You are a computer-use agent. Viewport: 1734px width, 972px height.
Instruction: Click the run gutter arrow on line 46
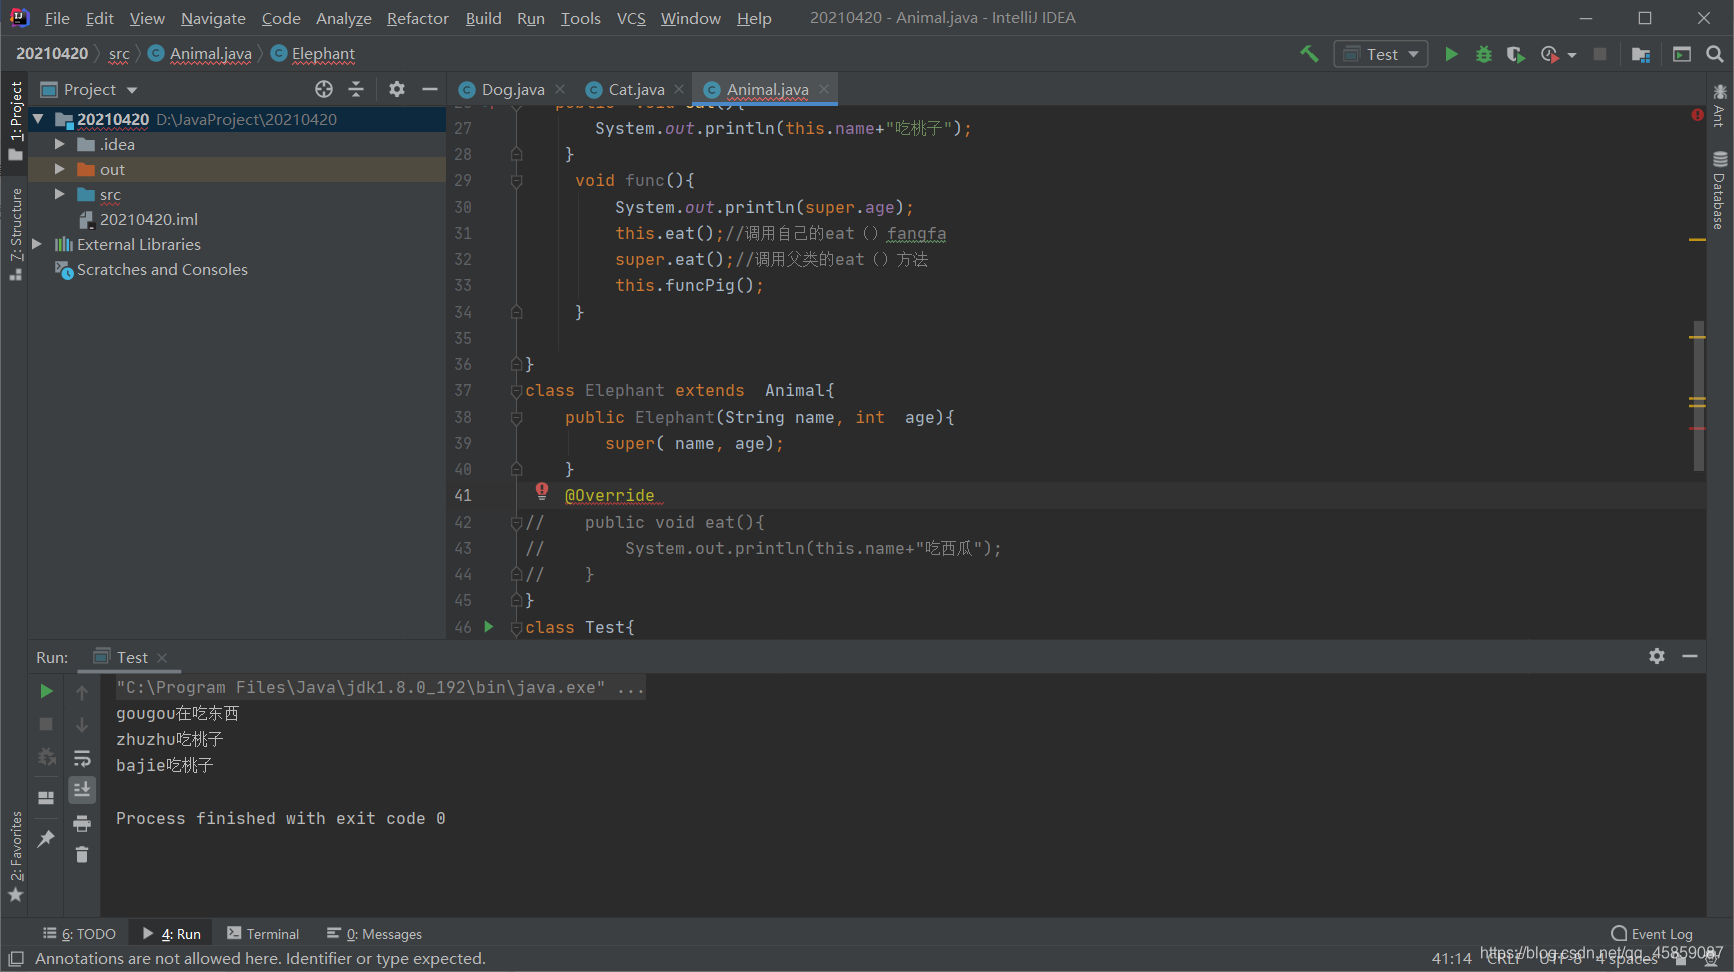click(x=489, y=626)
